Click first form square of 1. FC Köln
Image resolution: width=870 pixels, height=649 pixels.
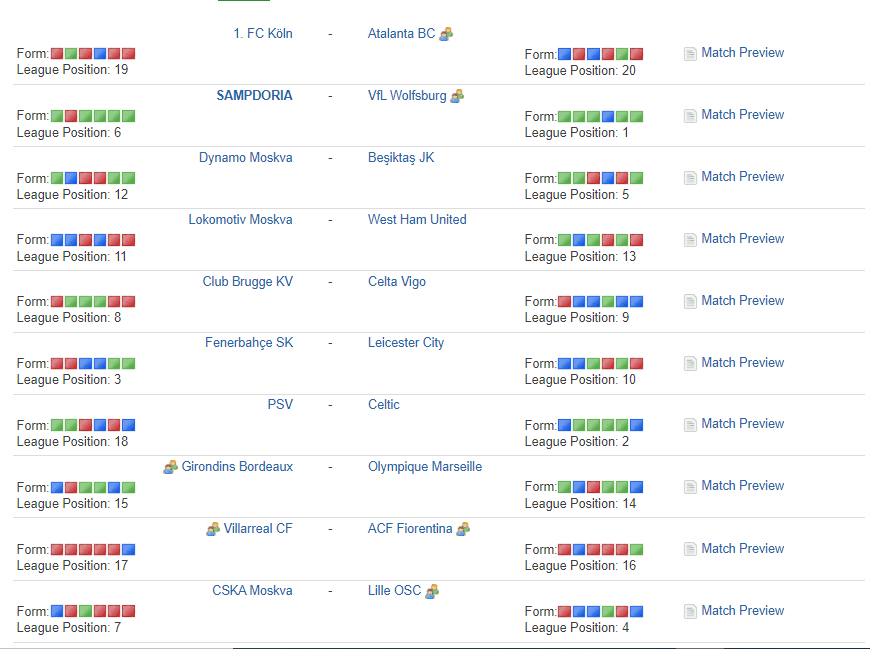(x=57, y=54)
